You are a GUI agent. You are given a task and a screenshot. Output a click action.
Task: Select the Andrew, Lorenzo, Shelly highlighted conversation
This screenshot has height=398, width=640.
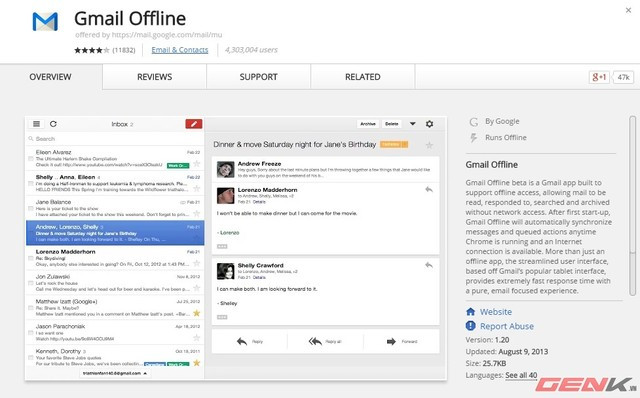pyautogui.click(x=115, y=233)
